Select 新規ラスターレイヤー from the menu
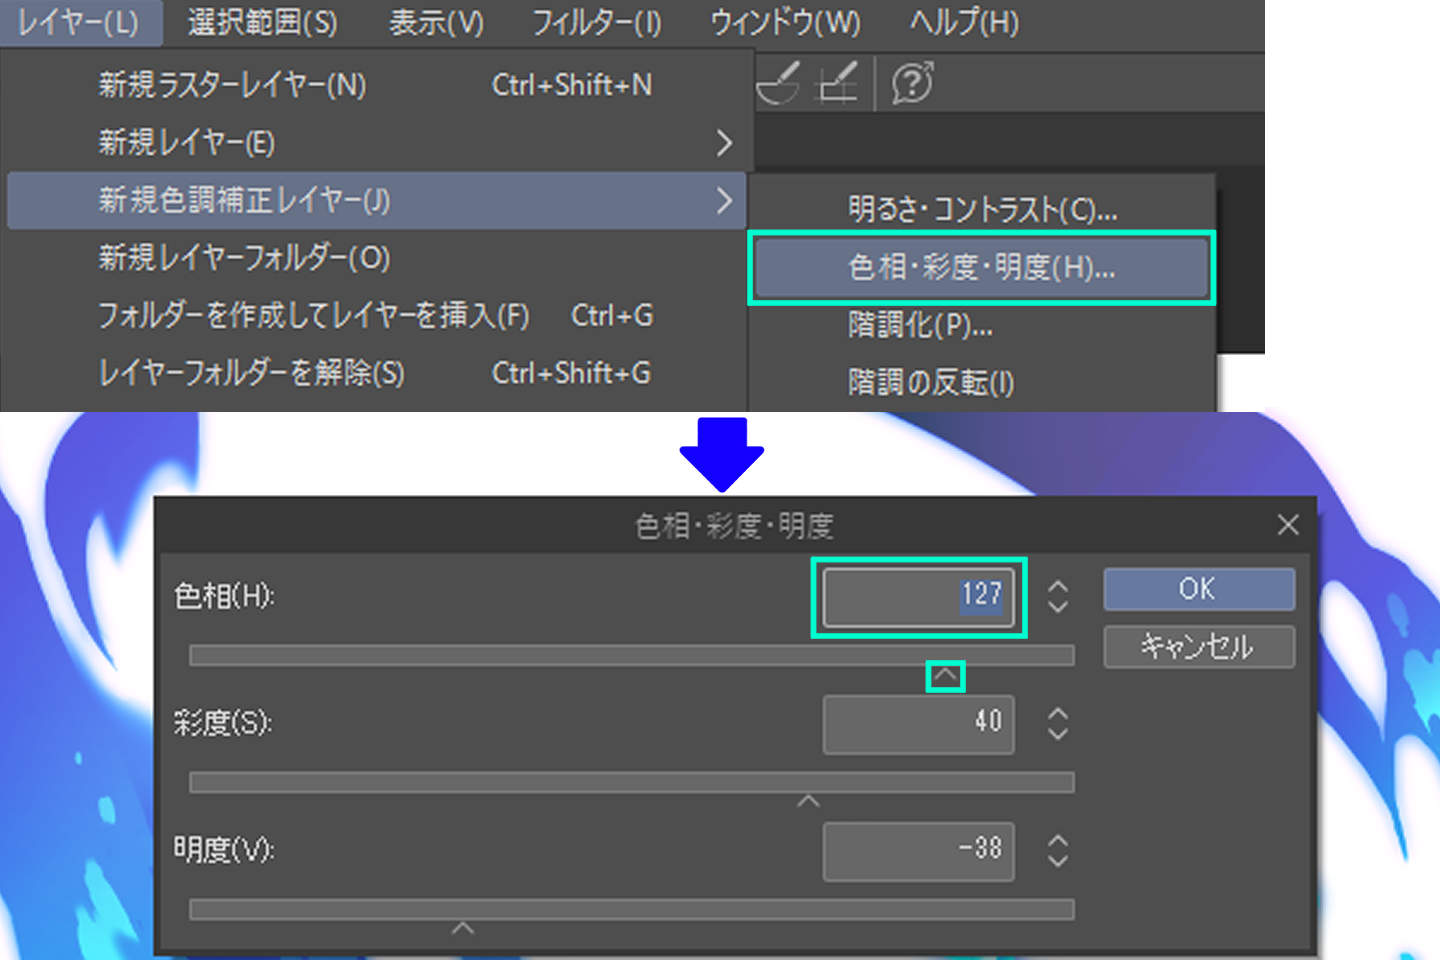1440x960 pixels. [232, 85]
